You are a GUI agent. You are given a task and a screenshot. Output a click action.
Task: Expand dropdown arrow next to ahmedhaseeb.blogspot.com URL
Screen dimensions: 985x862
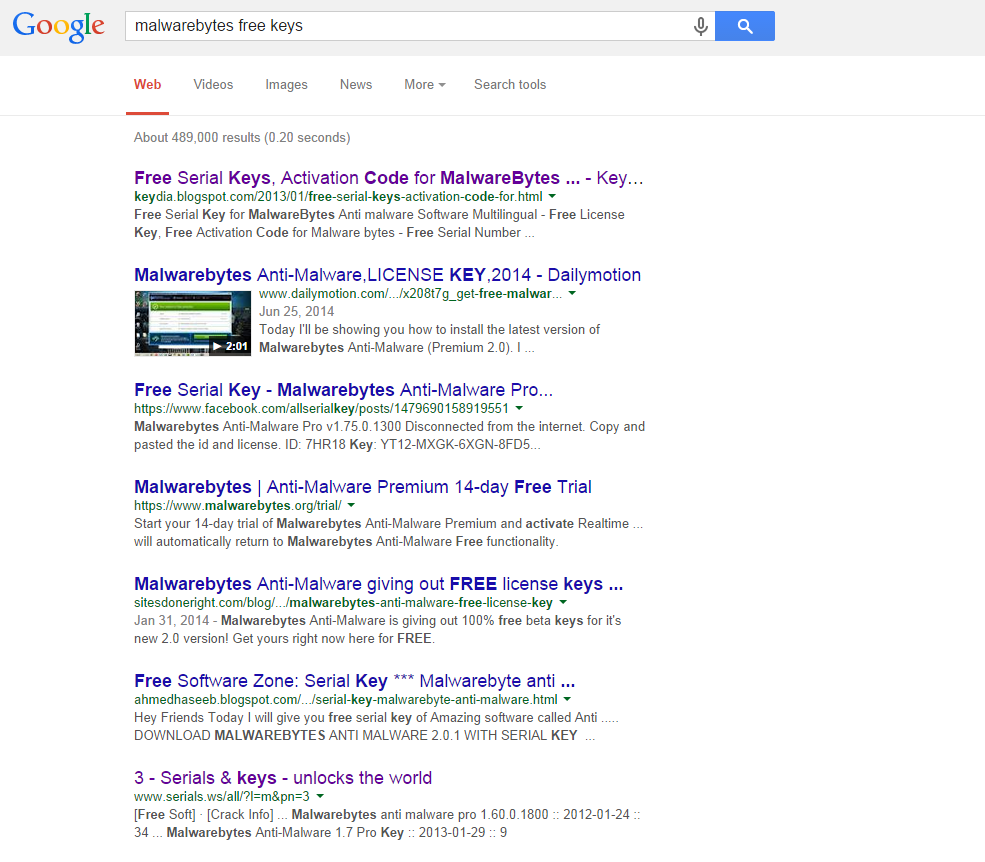567,699
